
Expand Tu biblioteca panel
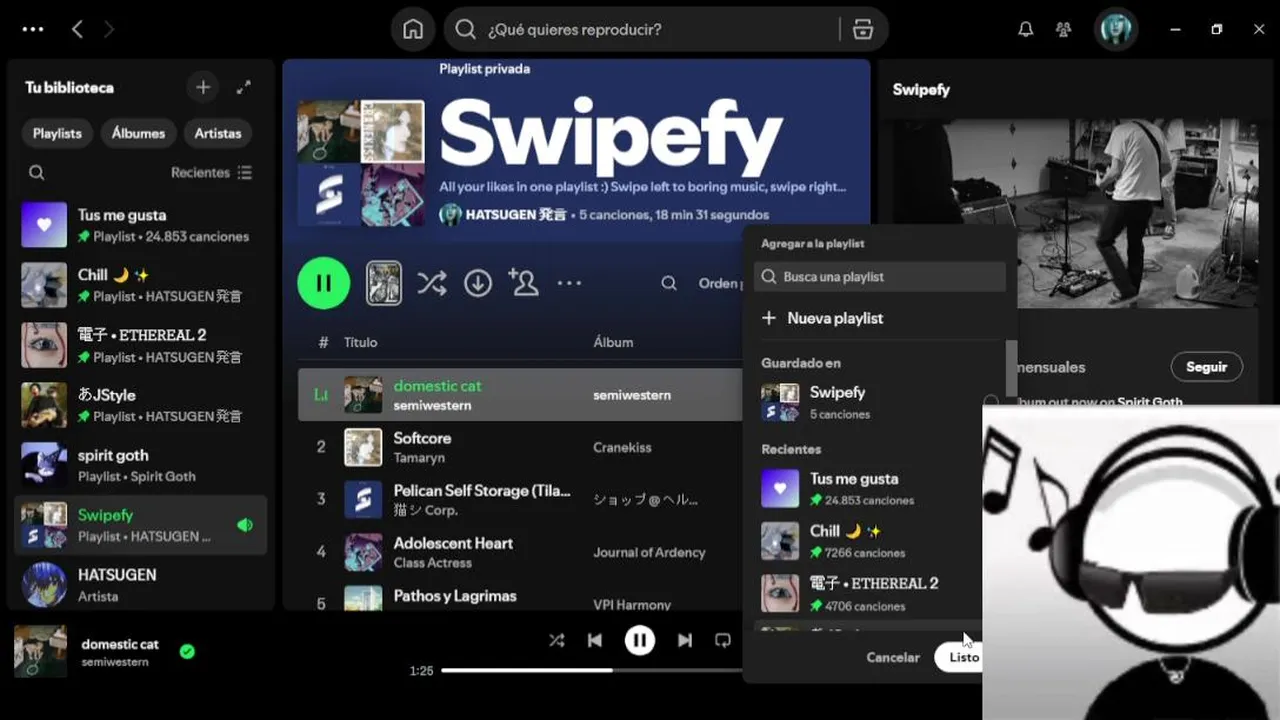[x=243, y=87]
